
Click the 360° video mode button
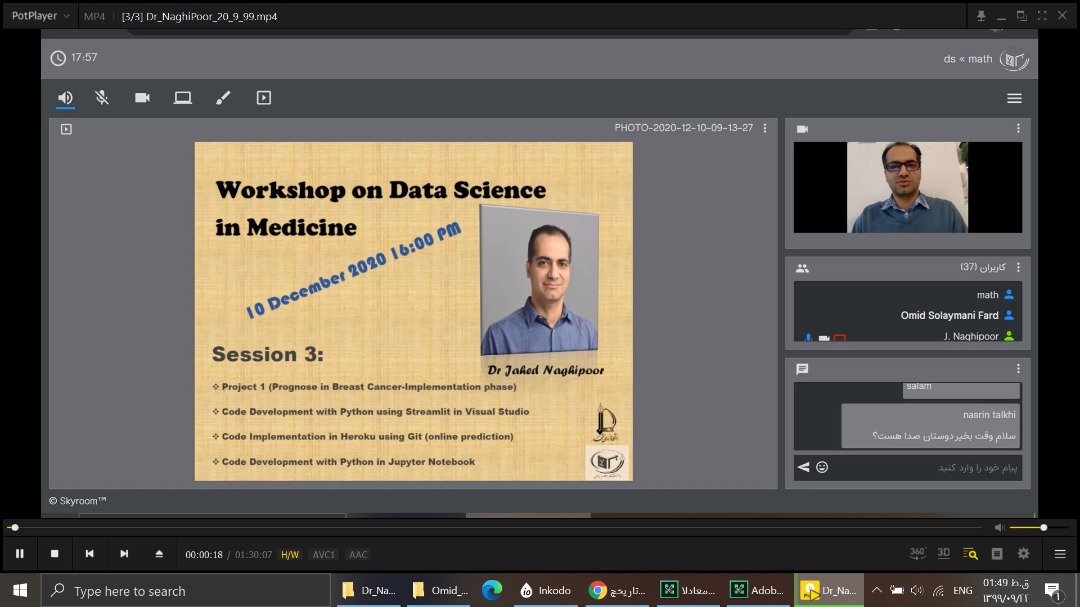point(917,553)
